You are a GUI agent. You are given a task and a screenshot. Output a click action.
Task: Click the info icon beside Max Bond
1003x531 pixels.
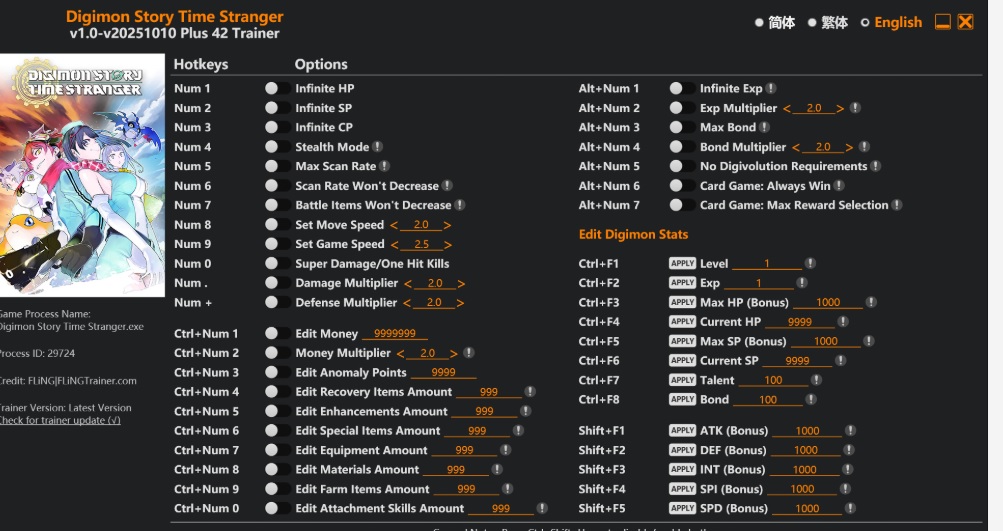pyautogui.click(x=764, y=127)
